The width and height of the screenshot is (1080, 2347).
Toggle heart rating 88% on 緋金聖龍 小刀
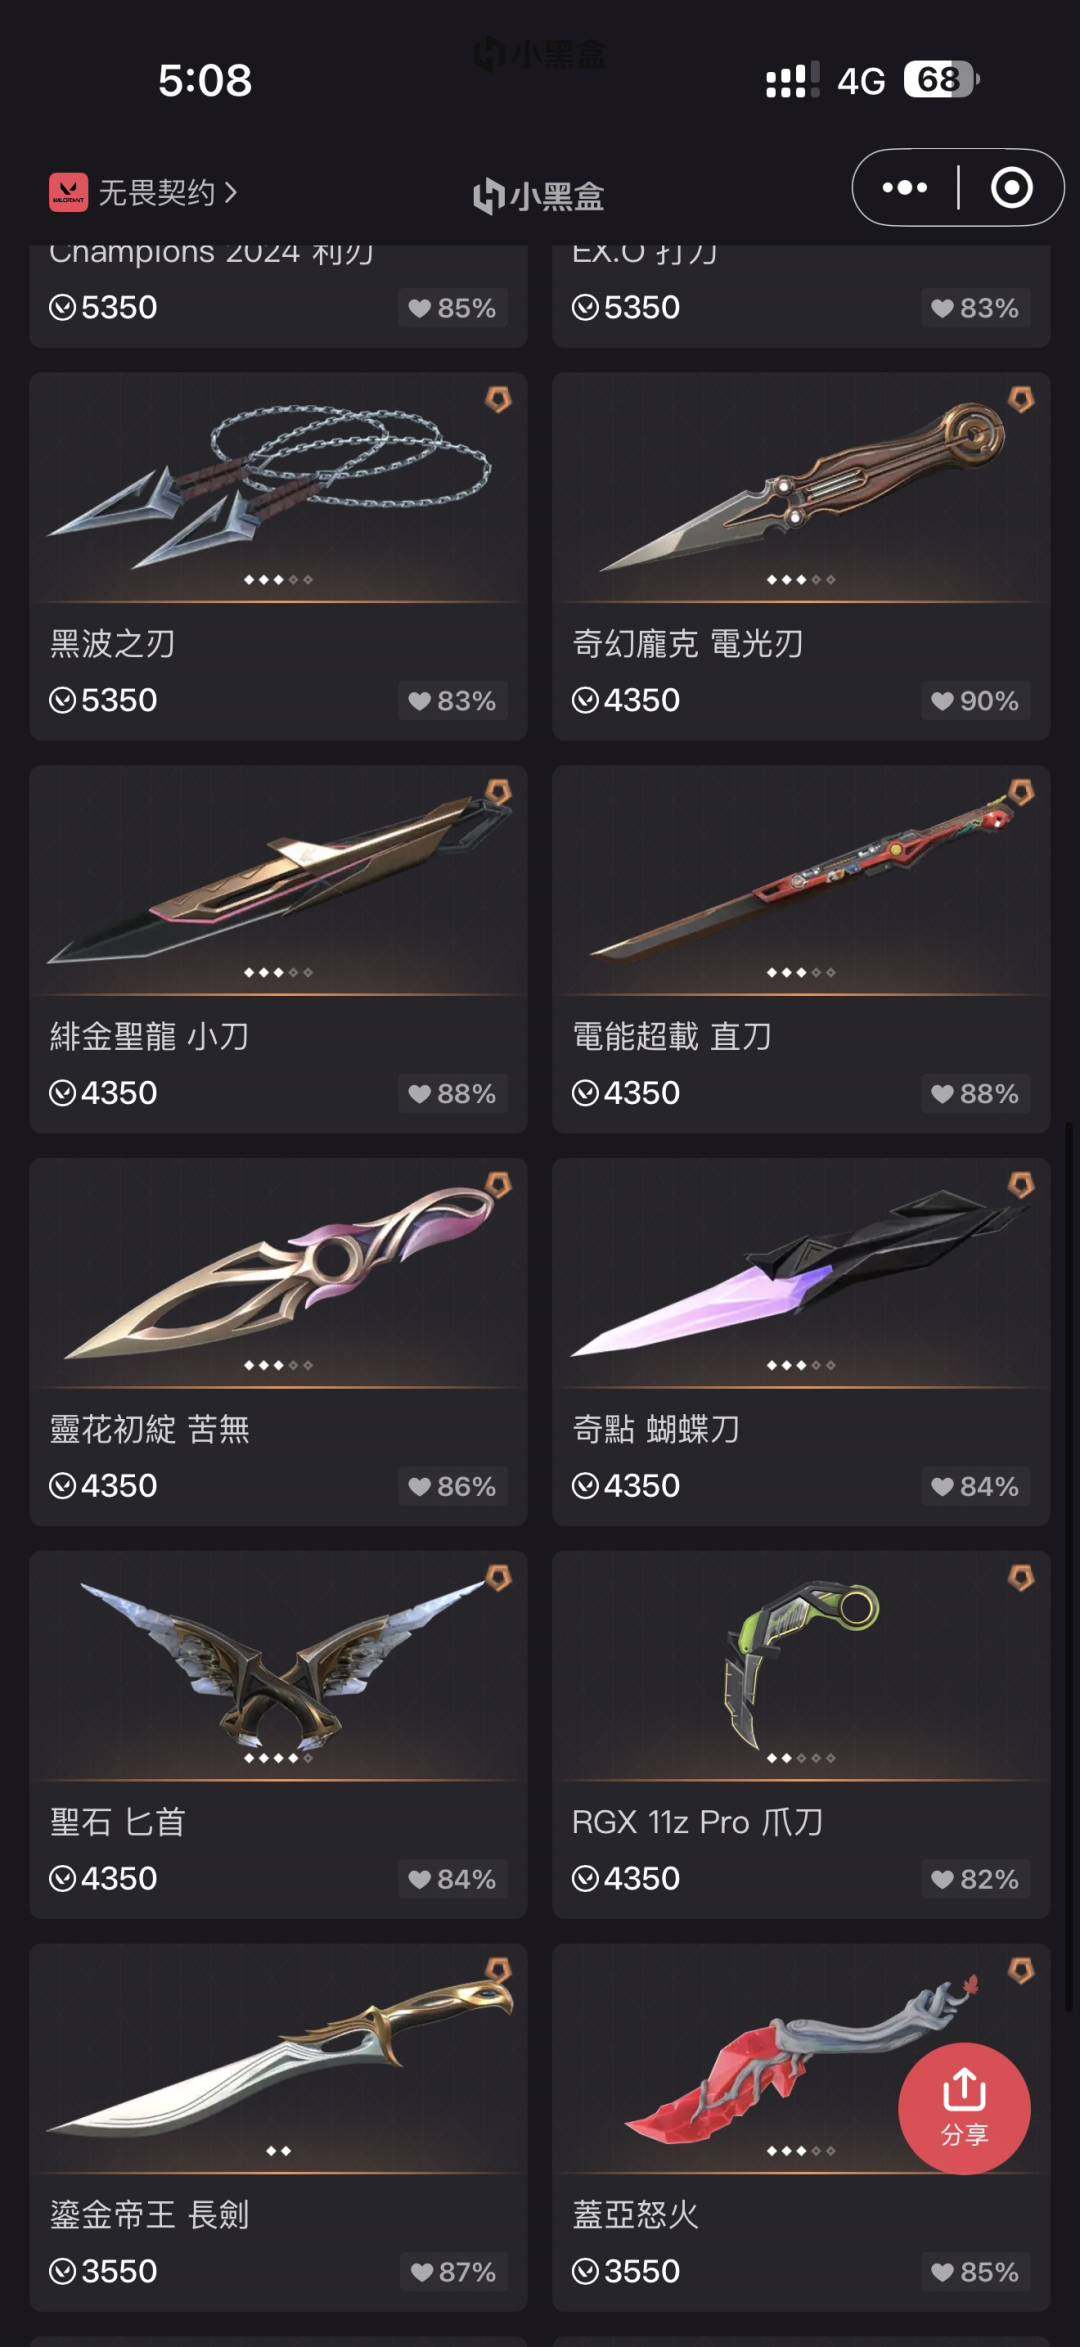[x=452, y=1094]
